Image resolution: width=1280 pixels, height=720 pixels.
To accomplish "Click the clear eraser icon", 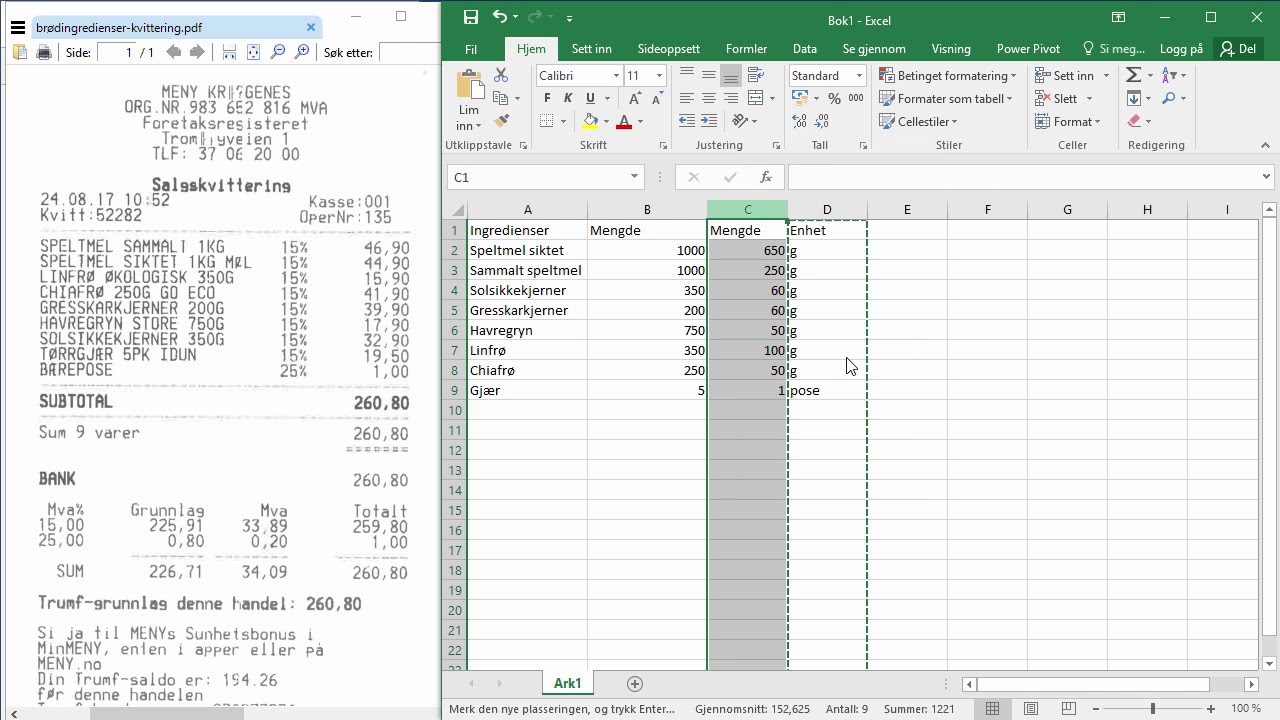I will pyautogui.click(x=1134, y=121).
